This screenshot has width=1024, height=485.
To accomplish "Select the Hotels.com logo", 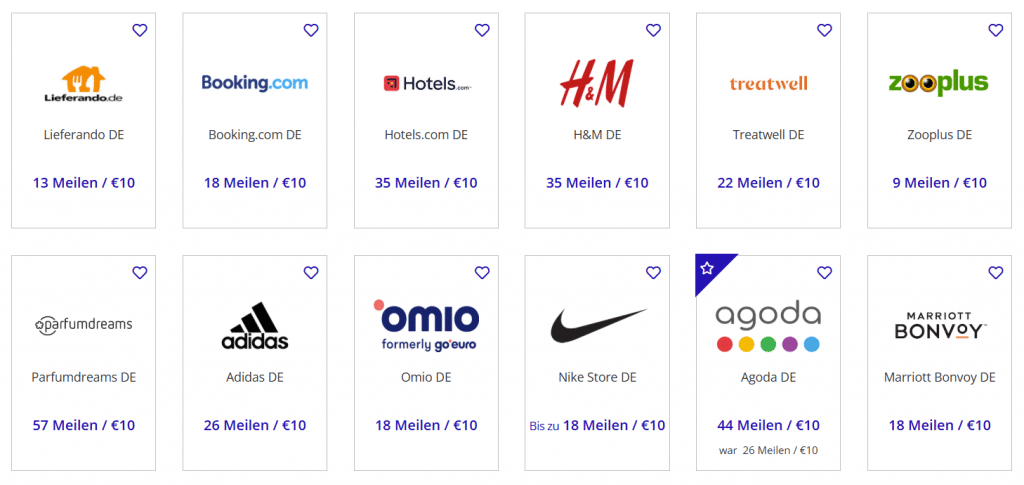I will (426, 84).
